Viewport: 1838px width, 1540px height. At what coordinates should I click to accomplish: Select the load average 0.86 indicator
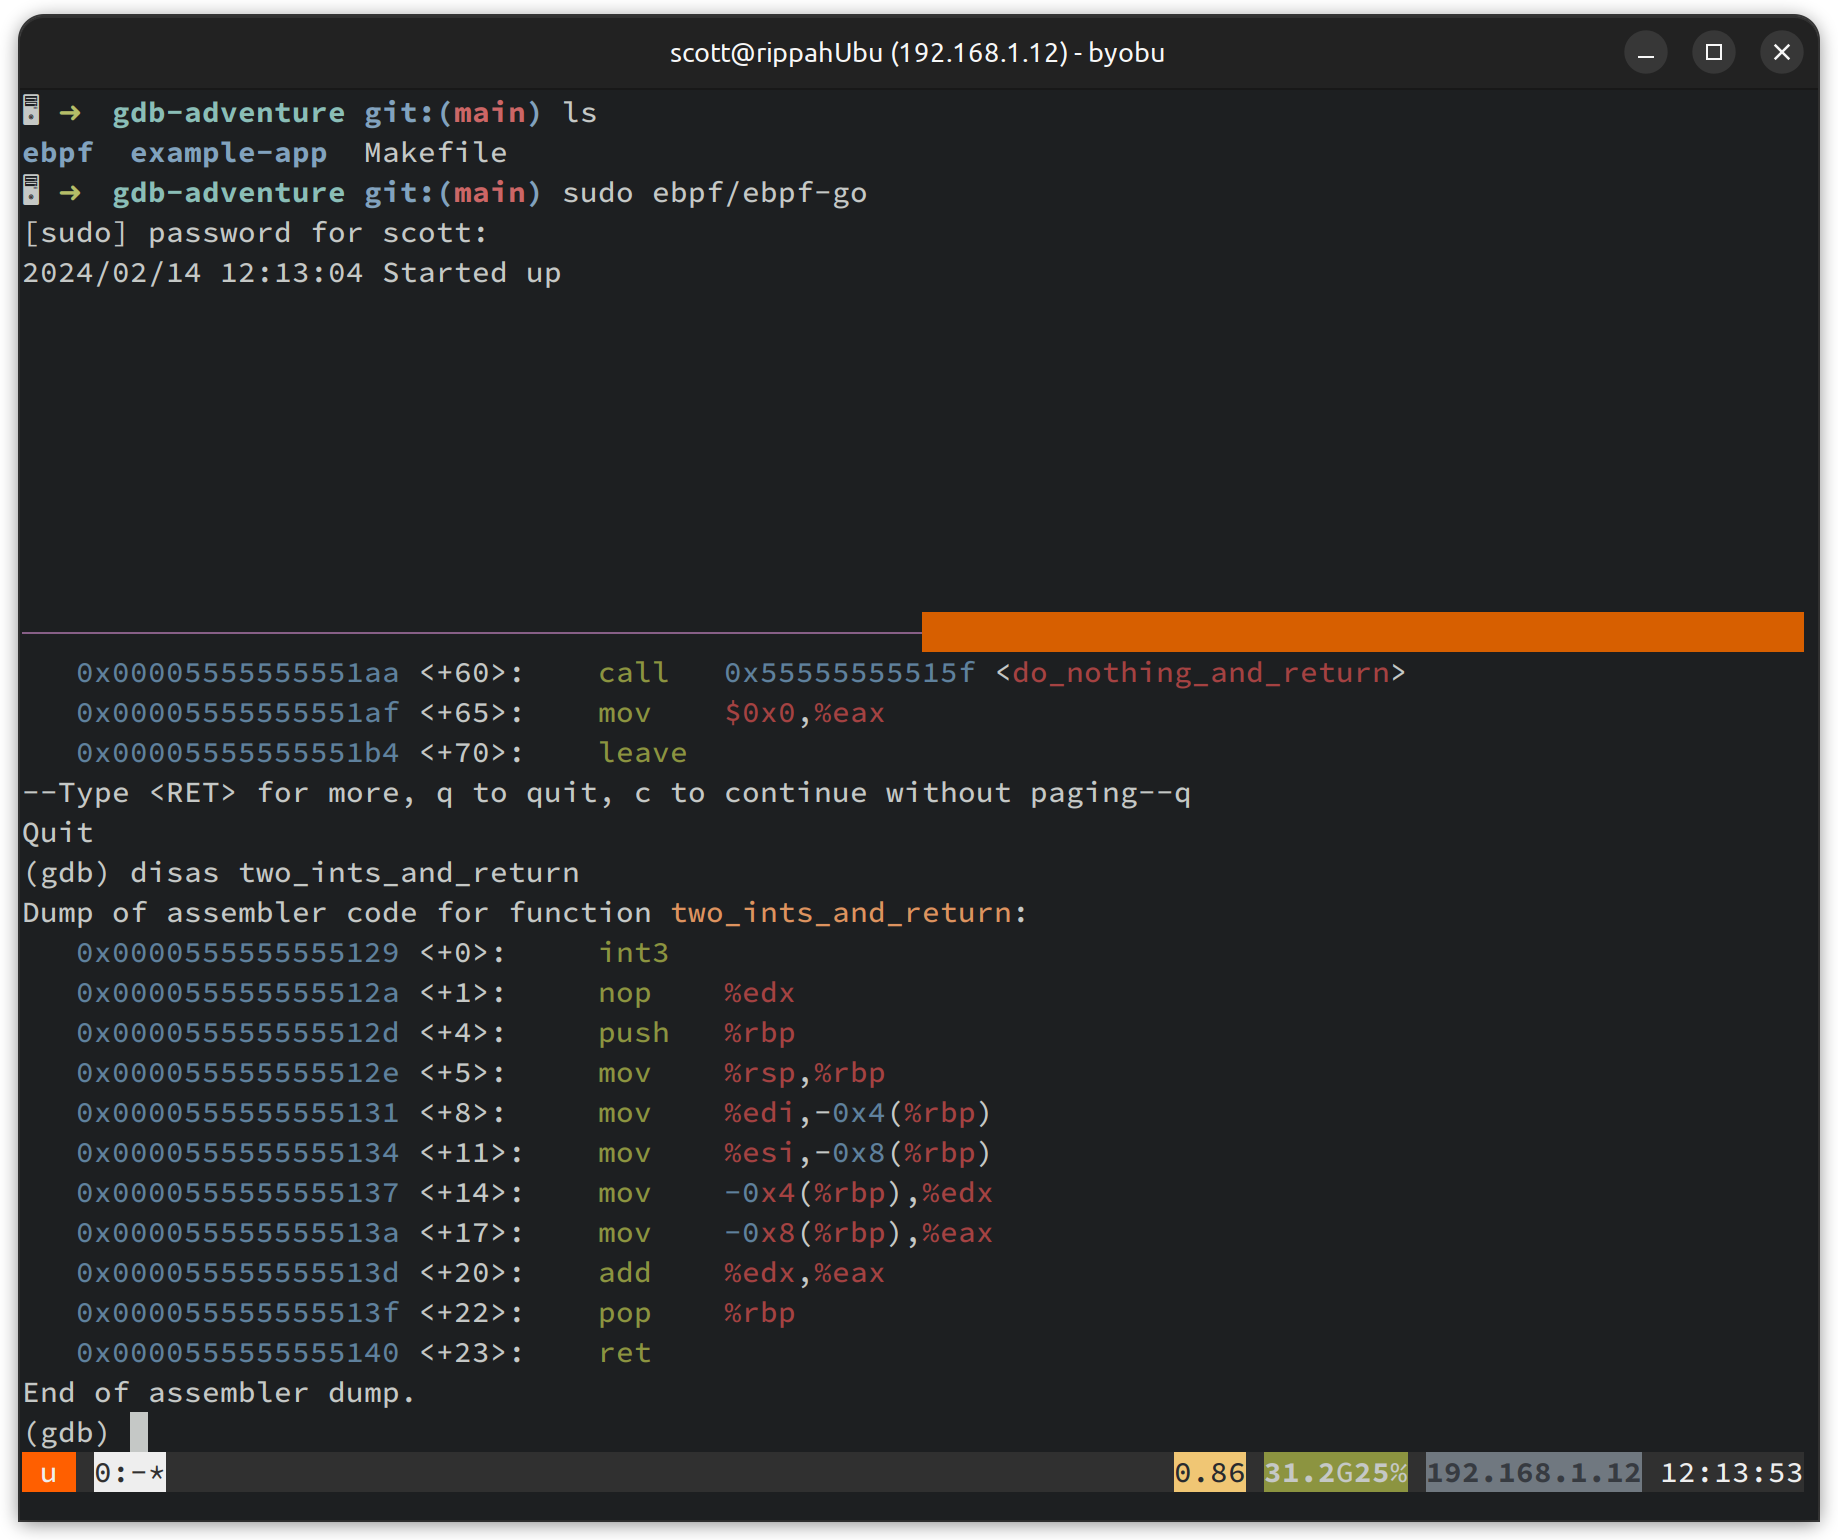1209,1472
